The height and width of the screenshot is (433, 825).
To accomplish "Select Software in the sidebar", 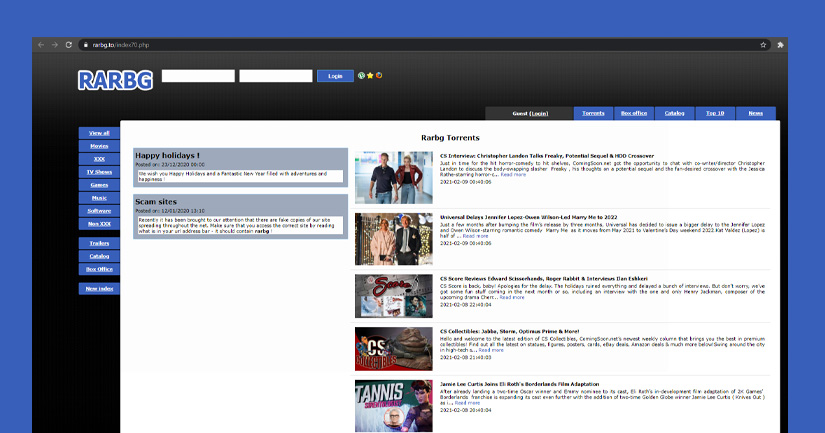I will click(99, 211).
